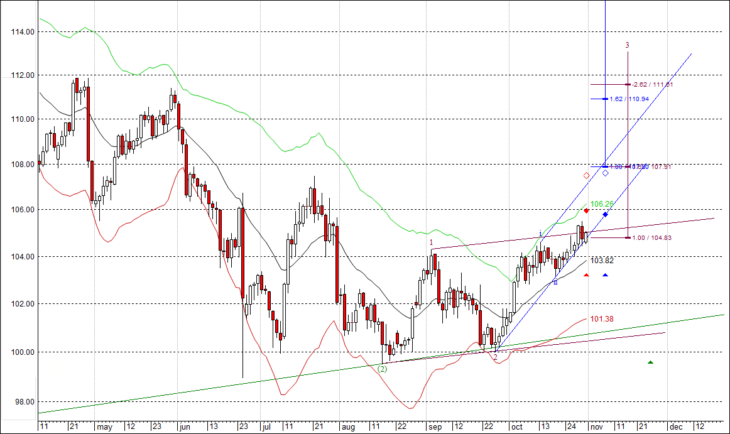Screen dimensions: 730x434
Task: Click the 'nov' date axis label
Action: point(596,427)
